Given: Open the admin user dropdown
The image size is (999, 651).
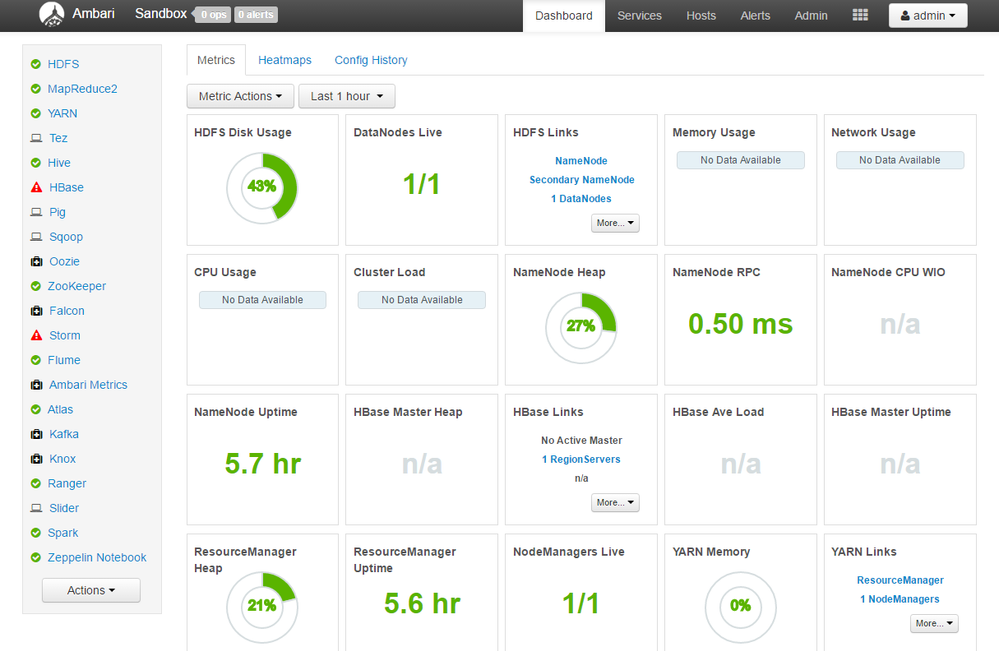Looking at the screenshot, I should tap(928, 15).
